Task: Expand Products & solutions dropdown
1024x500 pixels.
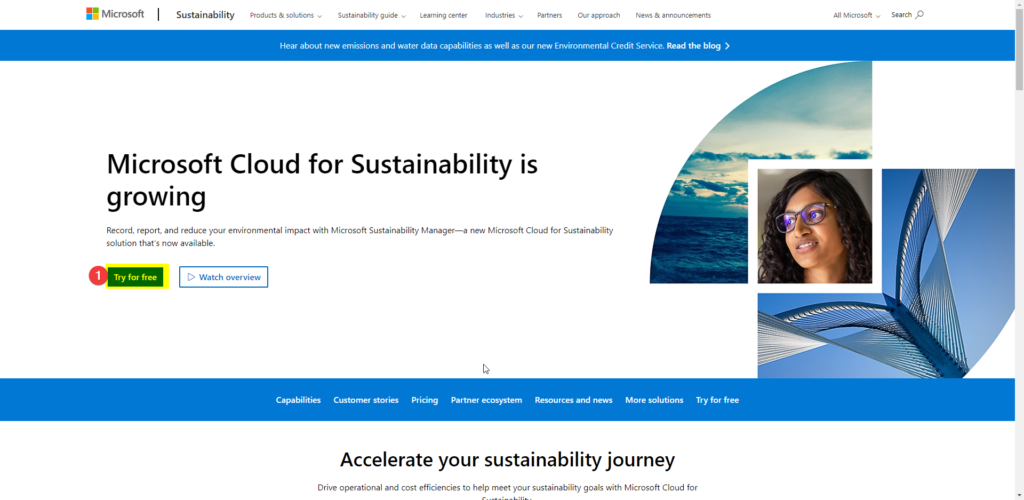Action: [x=285, y=15]
